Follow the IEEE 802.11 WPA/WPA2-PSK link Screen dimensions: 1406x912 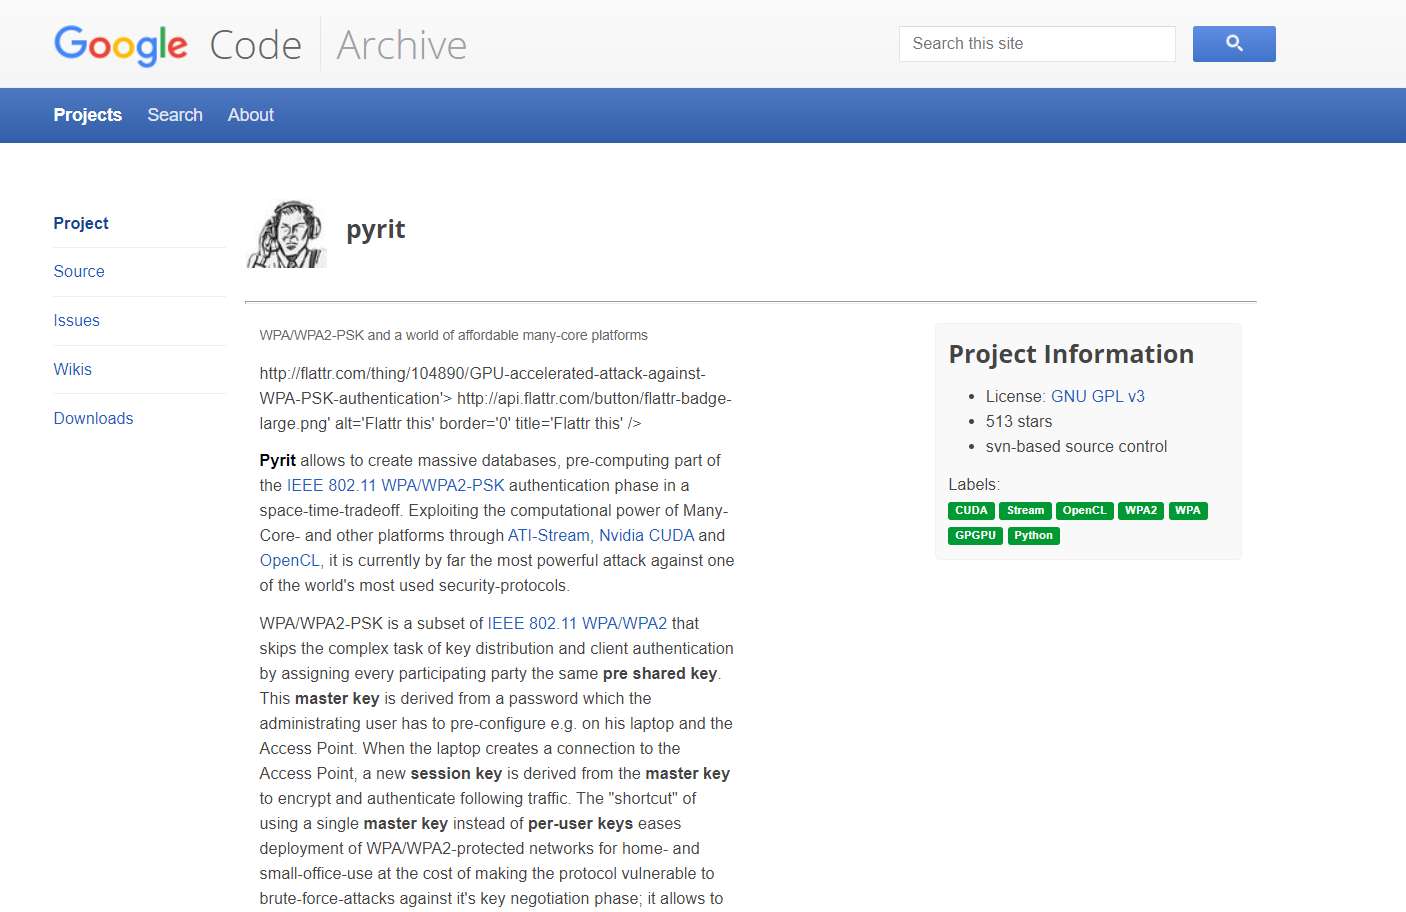(x=396, y=485)
